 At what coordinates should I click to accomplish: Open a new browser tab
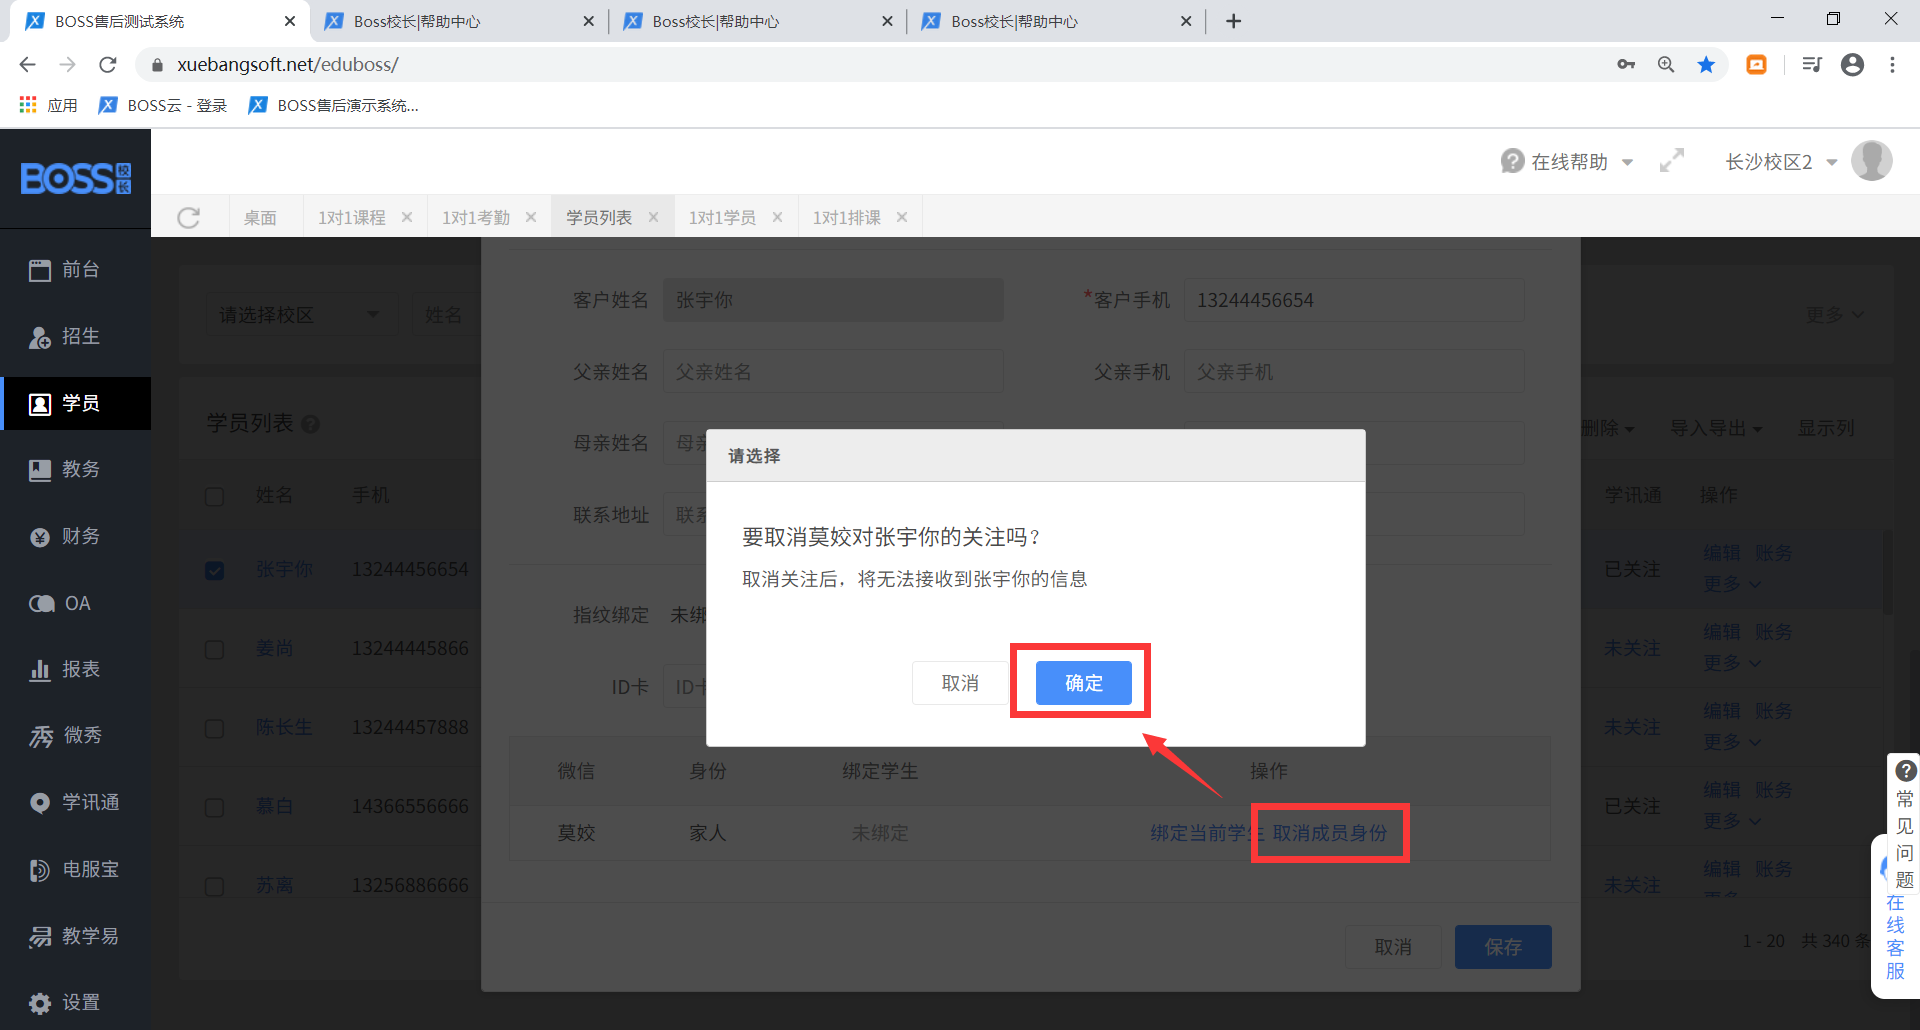(1233, 21)
